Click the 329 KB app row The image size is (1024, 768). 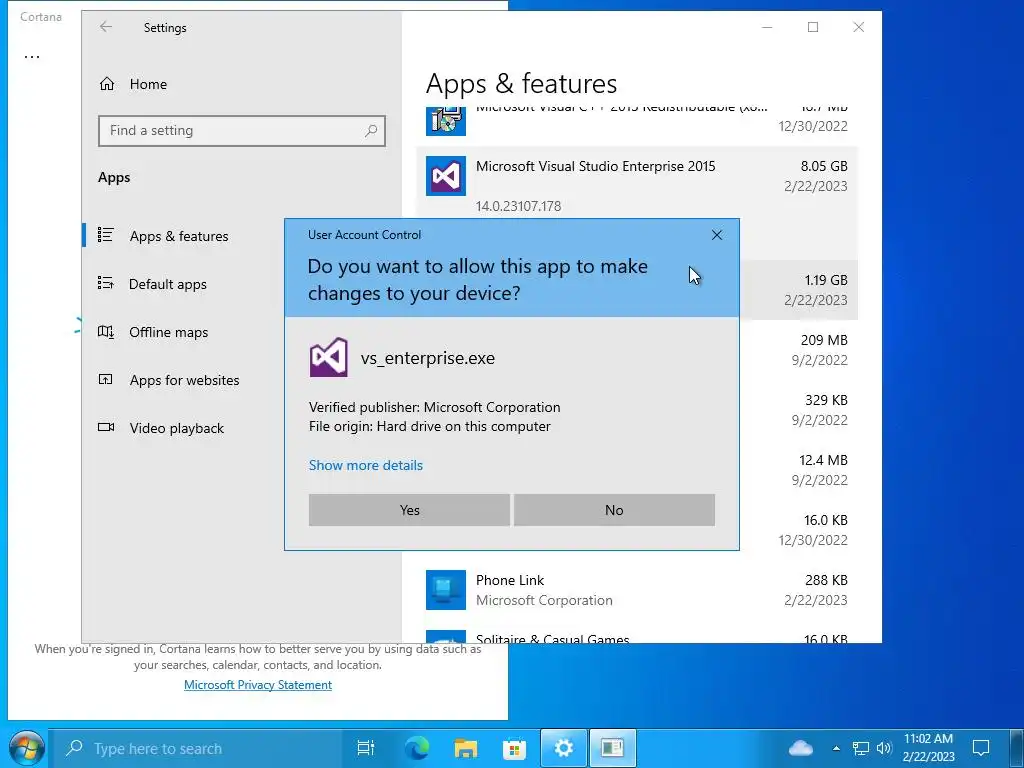coord(798,409)
